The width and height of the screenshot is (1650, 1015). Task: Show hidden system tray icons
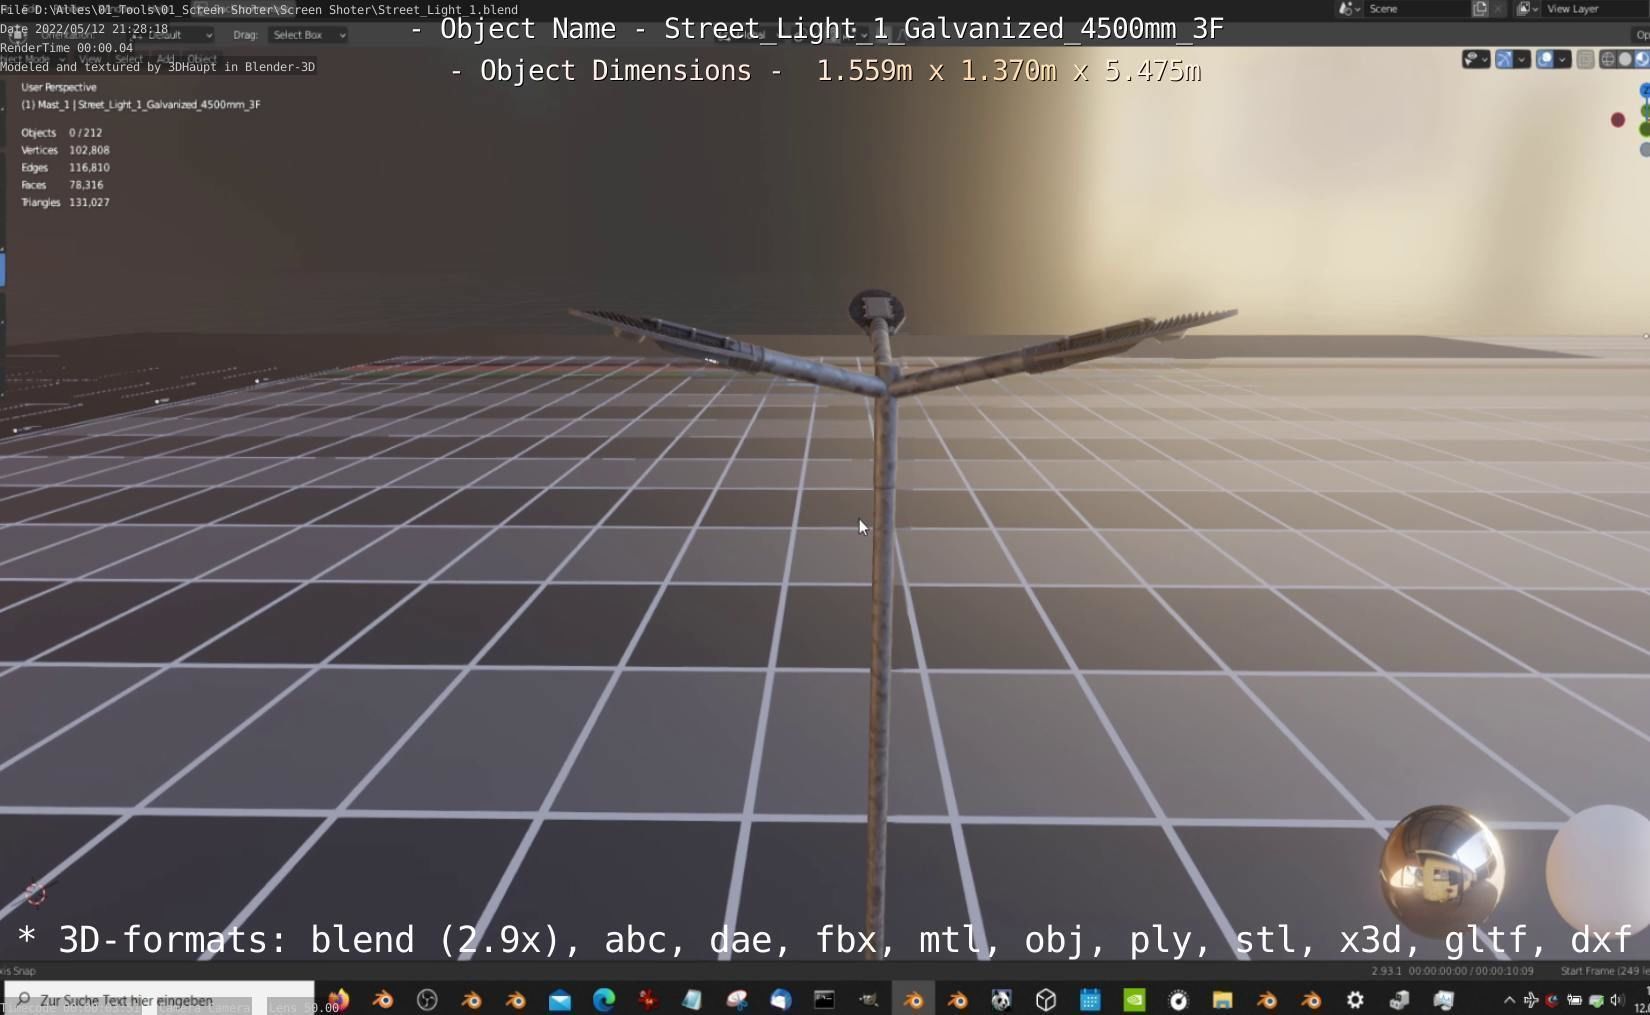1509,999
